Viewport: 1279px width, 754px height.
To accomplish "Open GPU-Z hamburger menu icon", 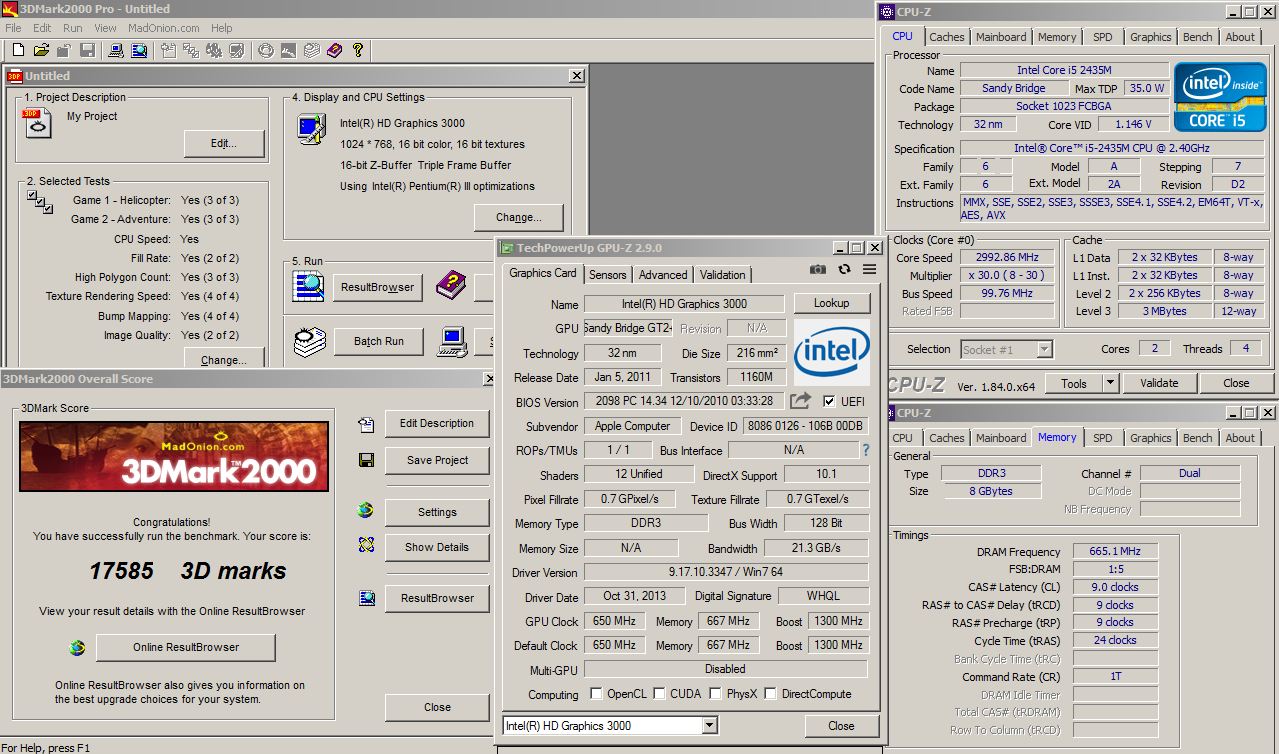I will (869, 270).
